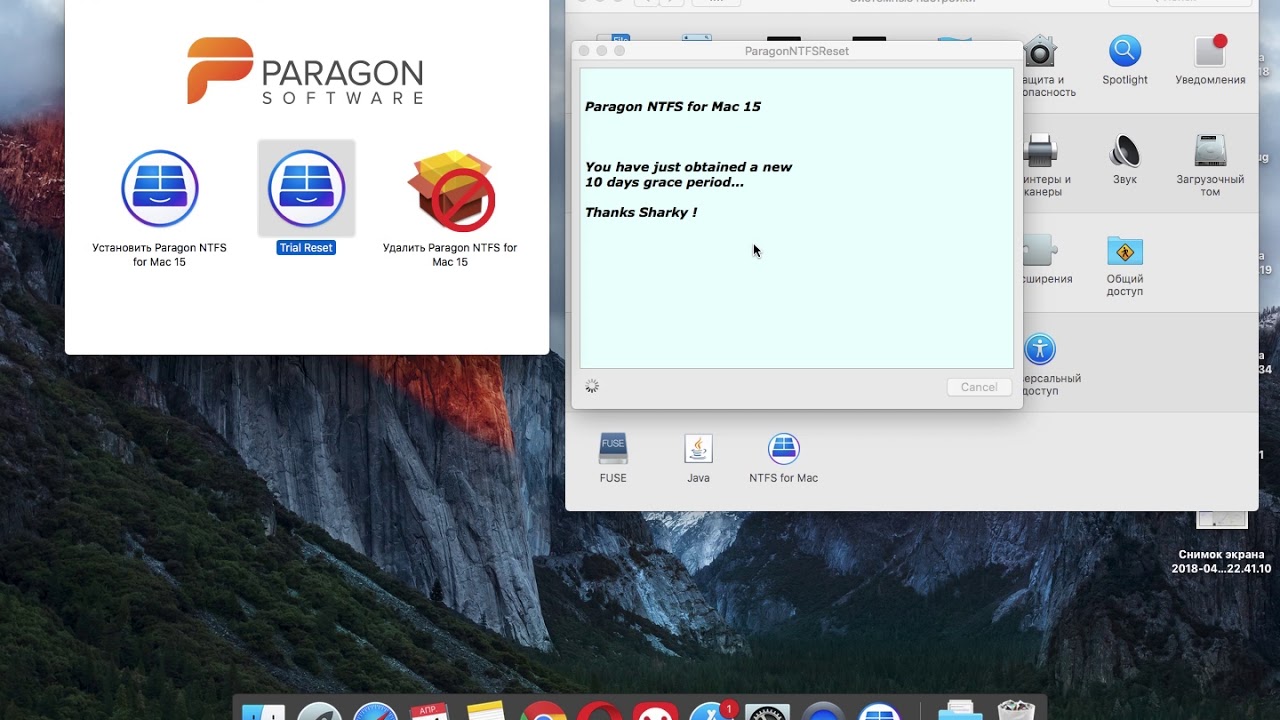
Task: Open Spotlight pane in System Preferences
Action: [x=1125, y=51]
